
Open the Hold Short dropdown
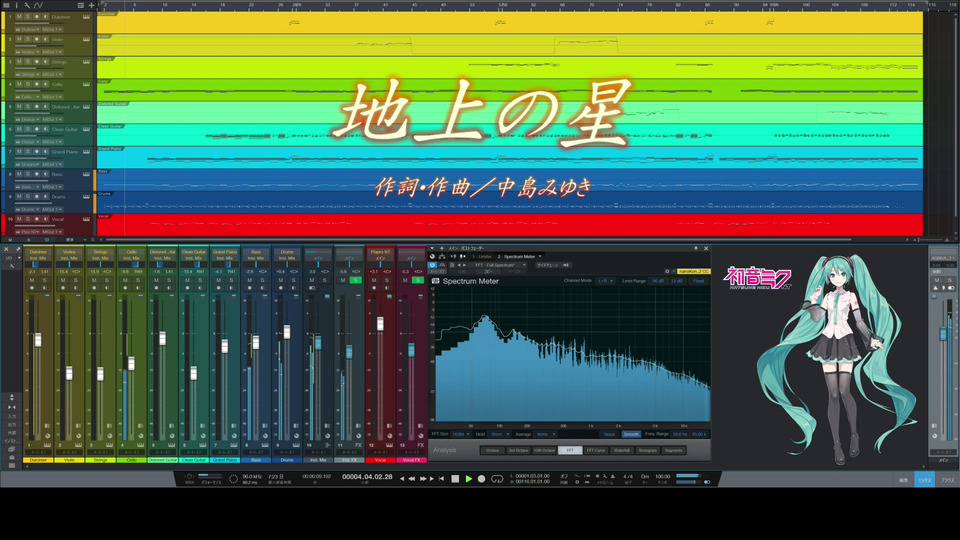coord(500,434)
